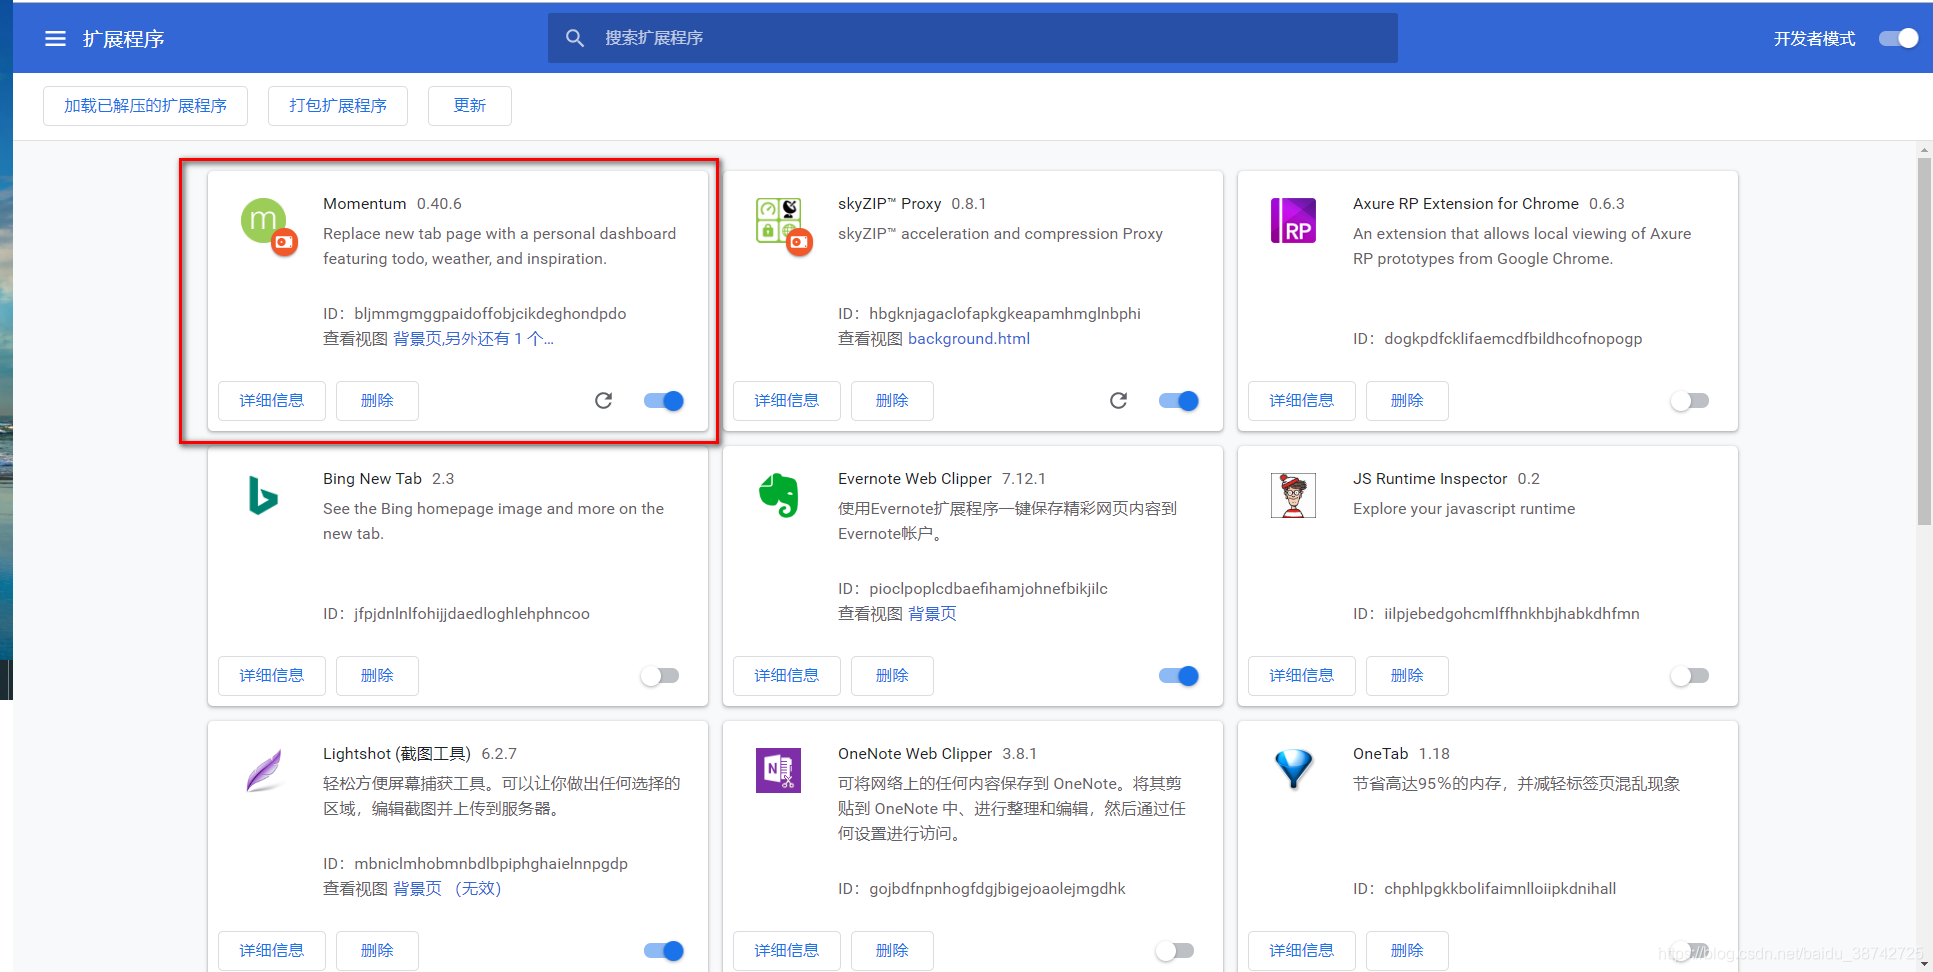Click the Bing New Tab icon
Viewport: 1933px width, 972px height.
(263, 496)
